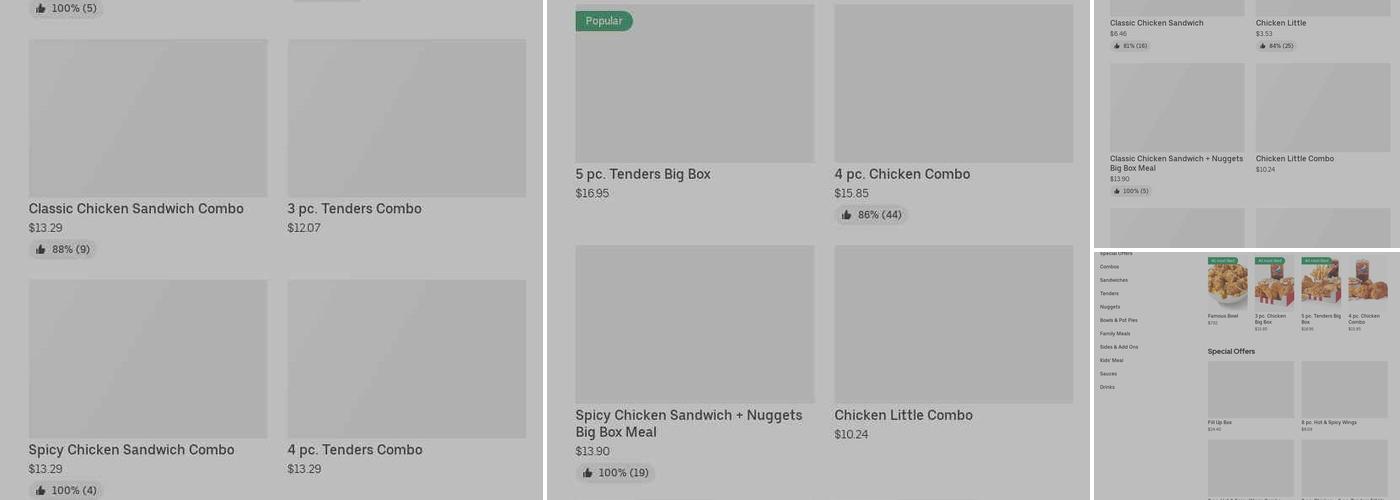This screenshot has width=1400, height=500.
Task: Open the Famous Bowl product photo
Action: (x=1227, y=284)
